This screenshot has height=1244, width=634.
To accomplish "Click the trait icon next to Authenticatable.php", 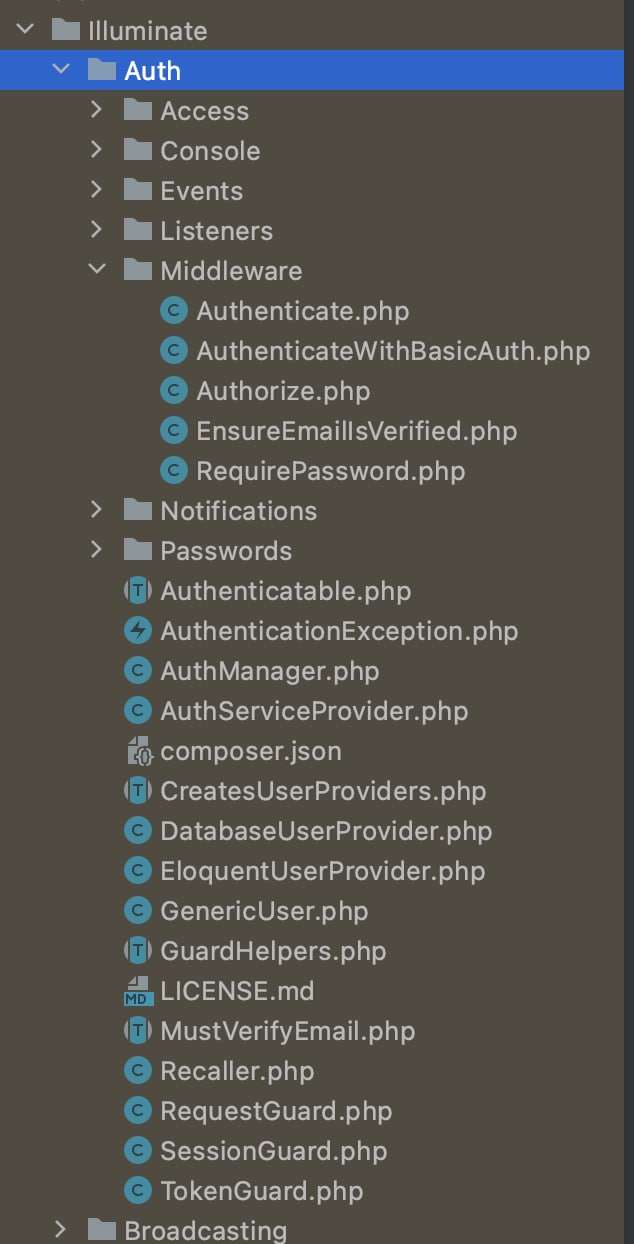I will click(x=137, y=591).
